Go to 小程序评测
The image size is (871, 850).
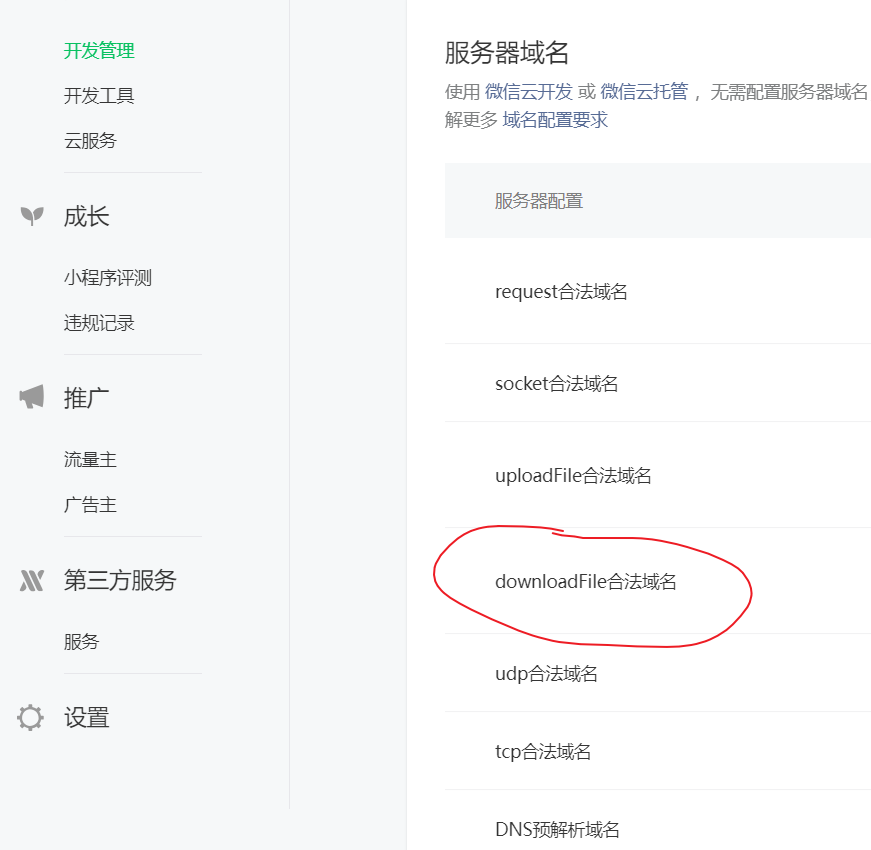(x=108, y=277)
